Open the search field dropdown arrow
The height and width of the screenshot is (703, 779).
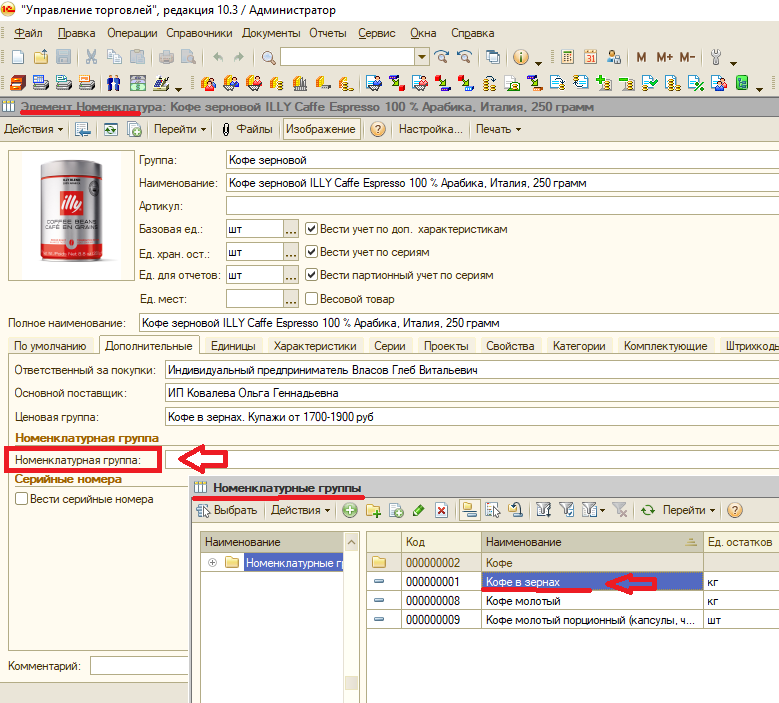422,57
